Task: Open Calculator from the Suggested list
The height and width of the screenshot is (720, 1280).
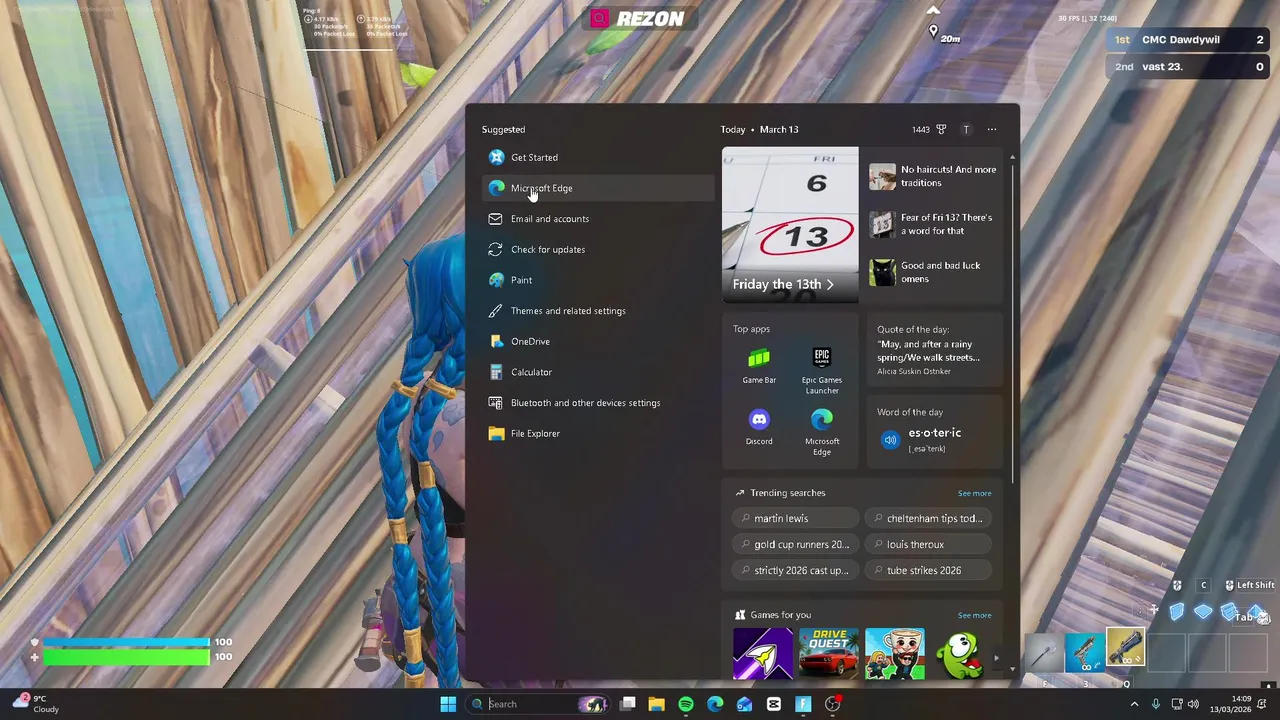Action: click(x=598, y=372)
